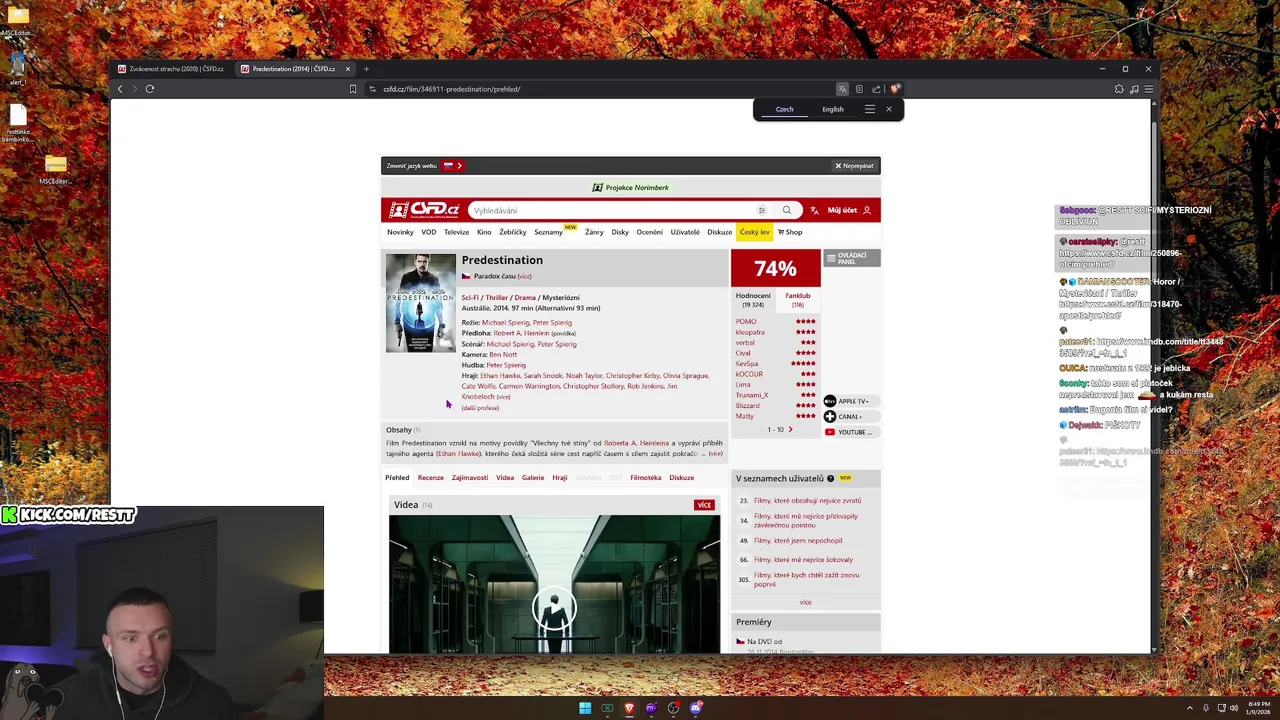Click OBS taskbar icon
This screenshot has height=720, width=1280.
coord(674,708)
